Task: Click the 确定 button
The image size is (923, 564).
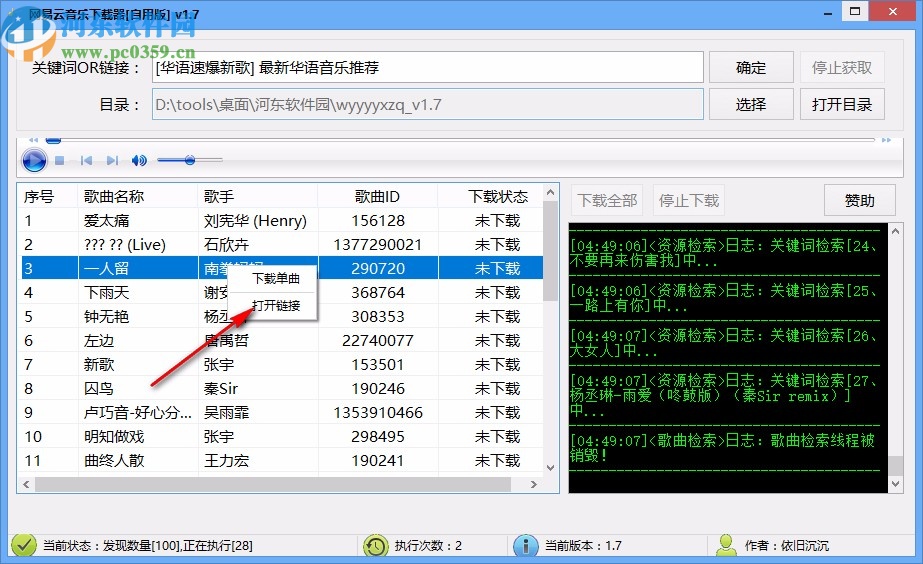Action: point(751,67)
